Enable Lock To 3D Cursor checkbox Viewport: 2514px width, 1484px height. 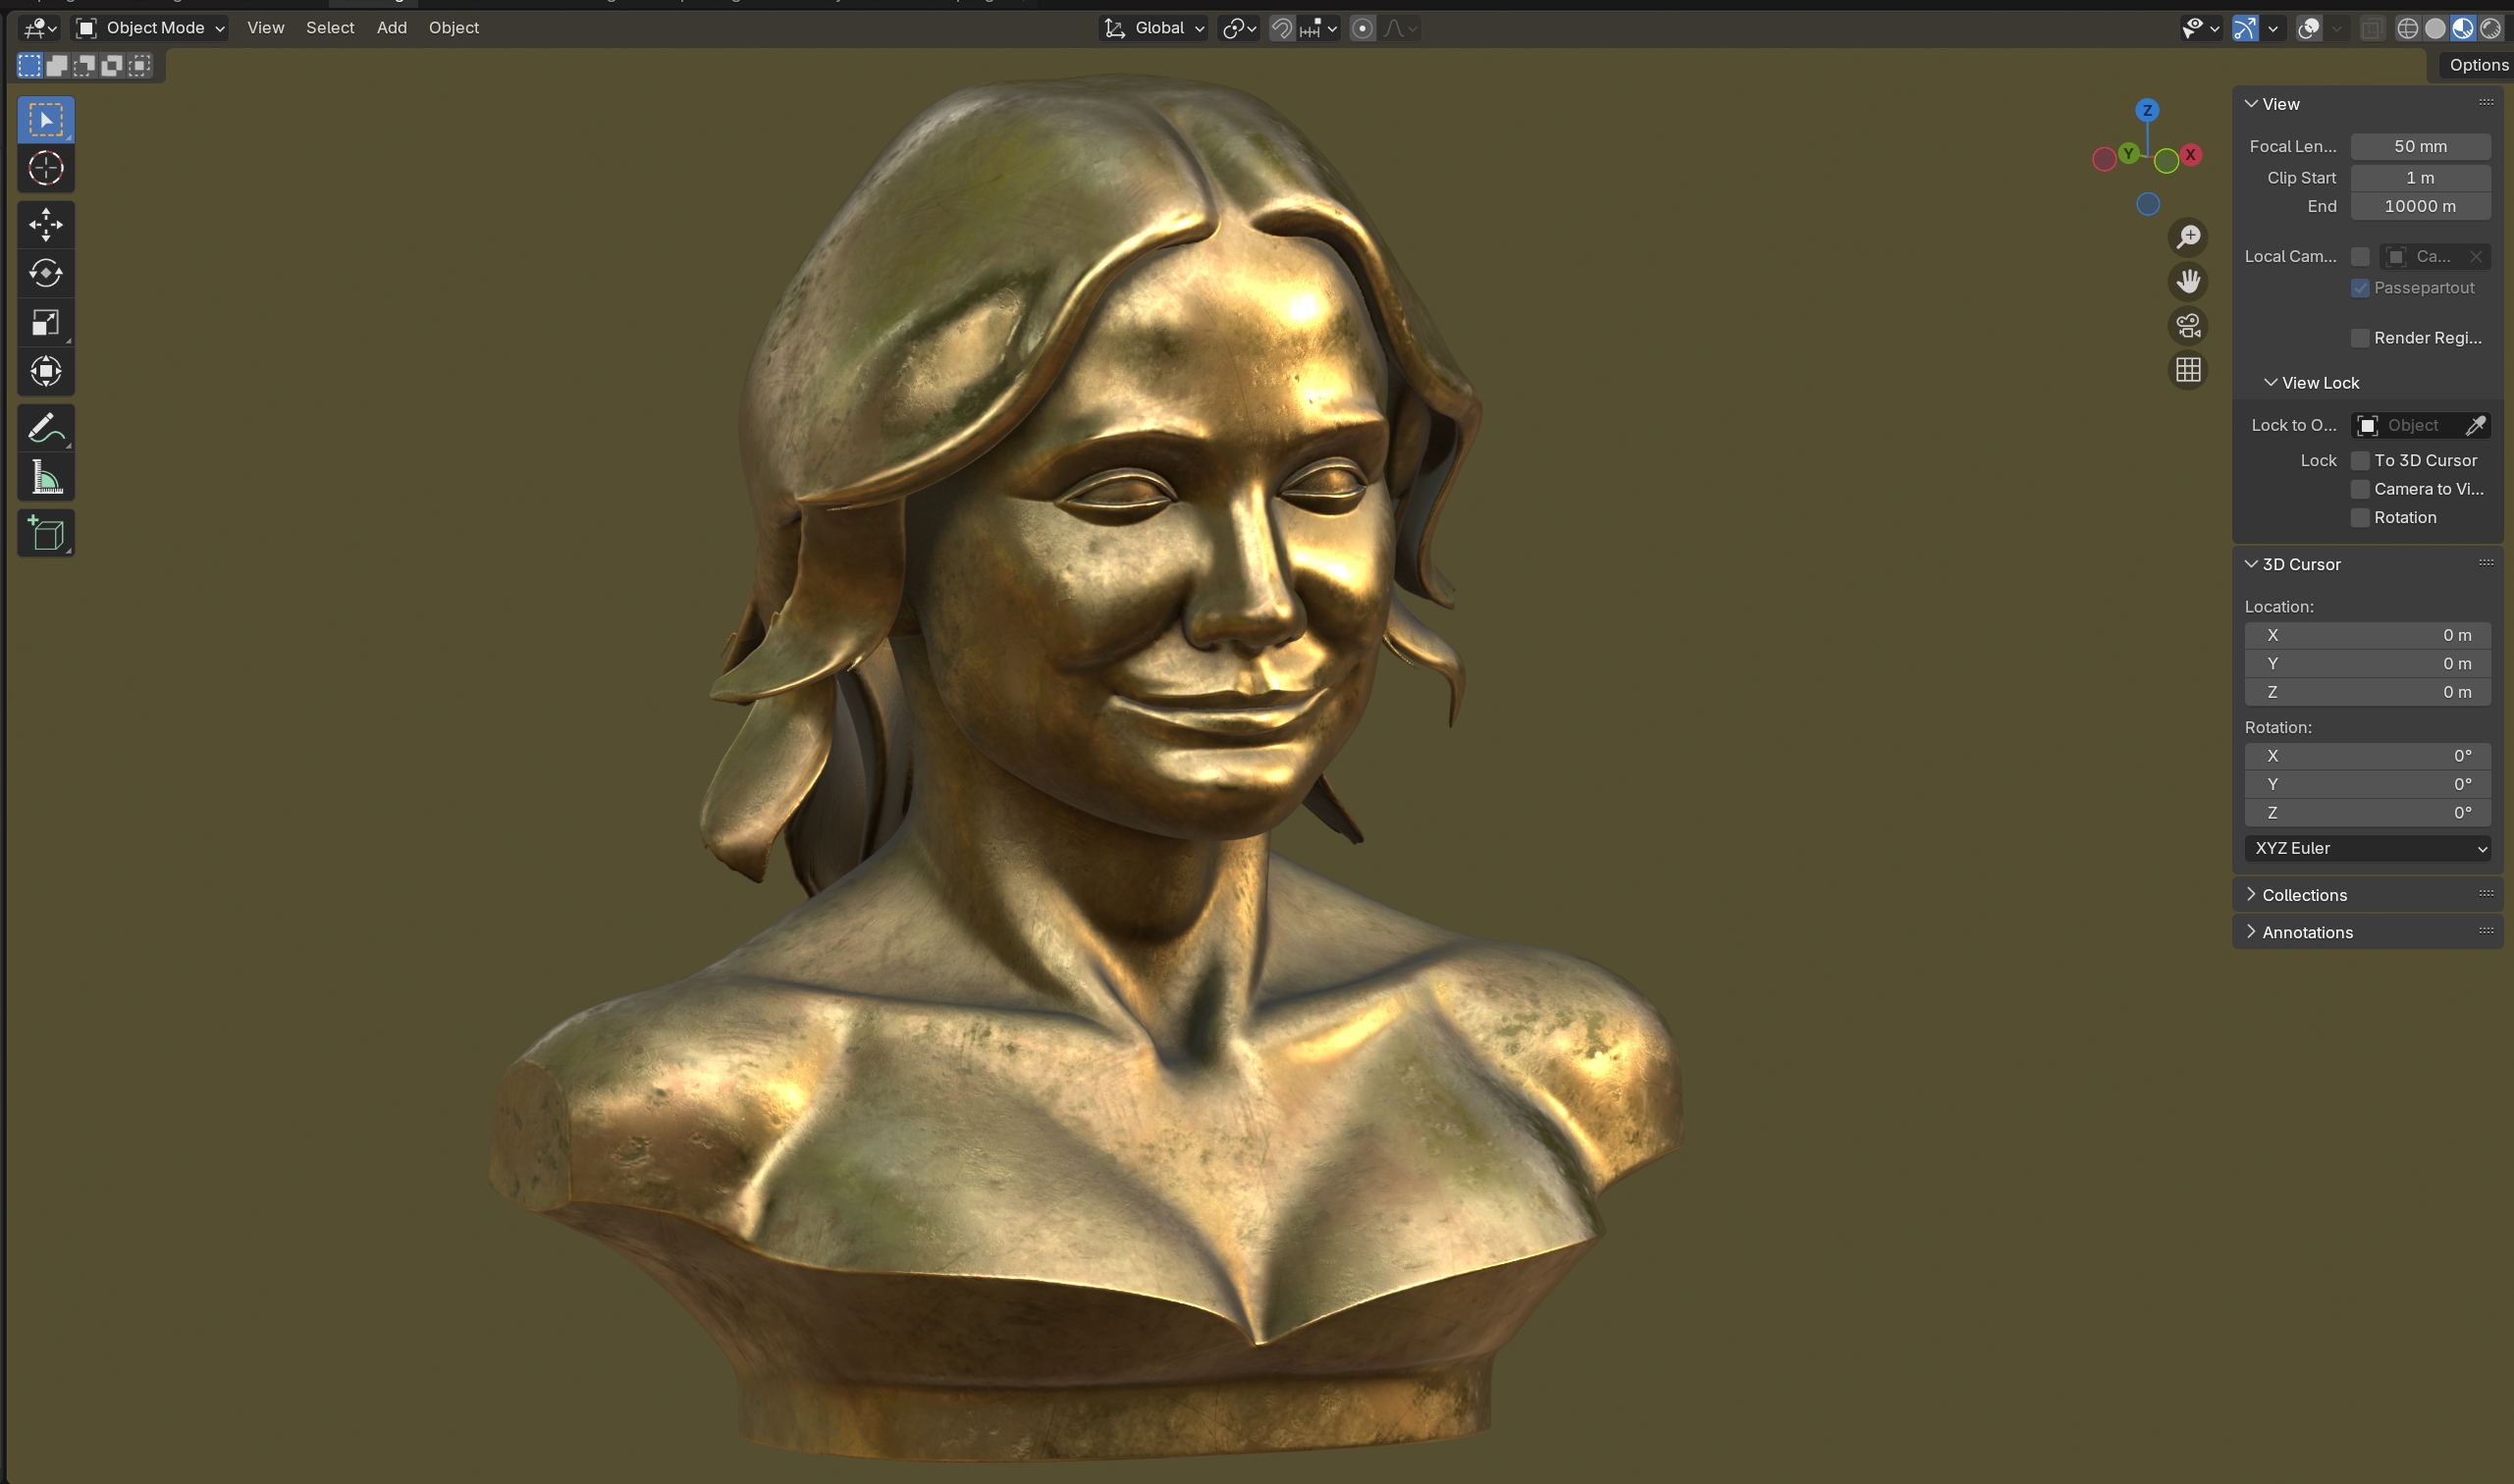pyautogui.click(x=2360, y=460)
